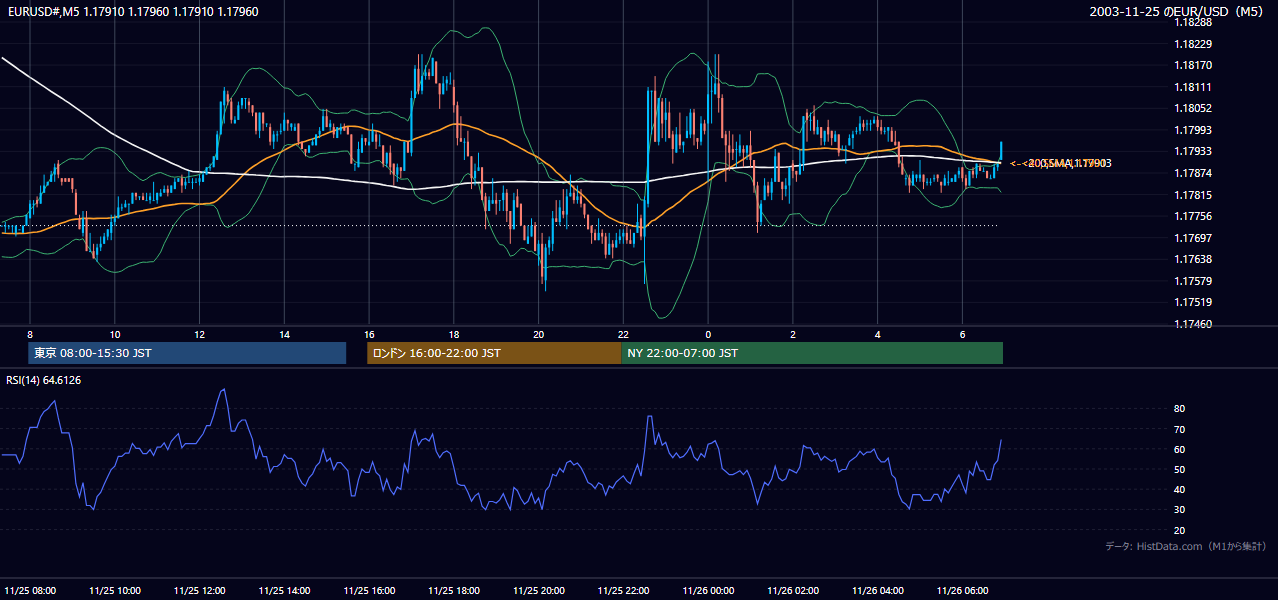Viewport: 1278px width, 600px height.
Task: Click the bottom time label 11/26 00:00
Action: tap(709, 590)
